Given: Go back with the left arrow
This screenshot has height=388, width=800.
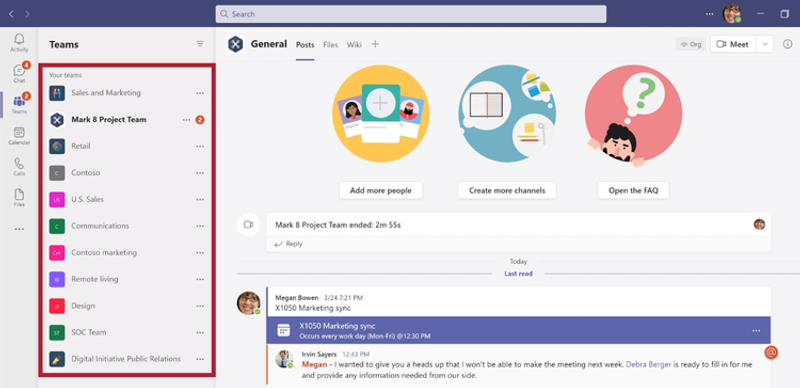Looking at the screenshot, I should (11, 14).
